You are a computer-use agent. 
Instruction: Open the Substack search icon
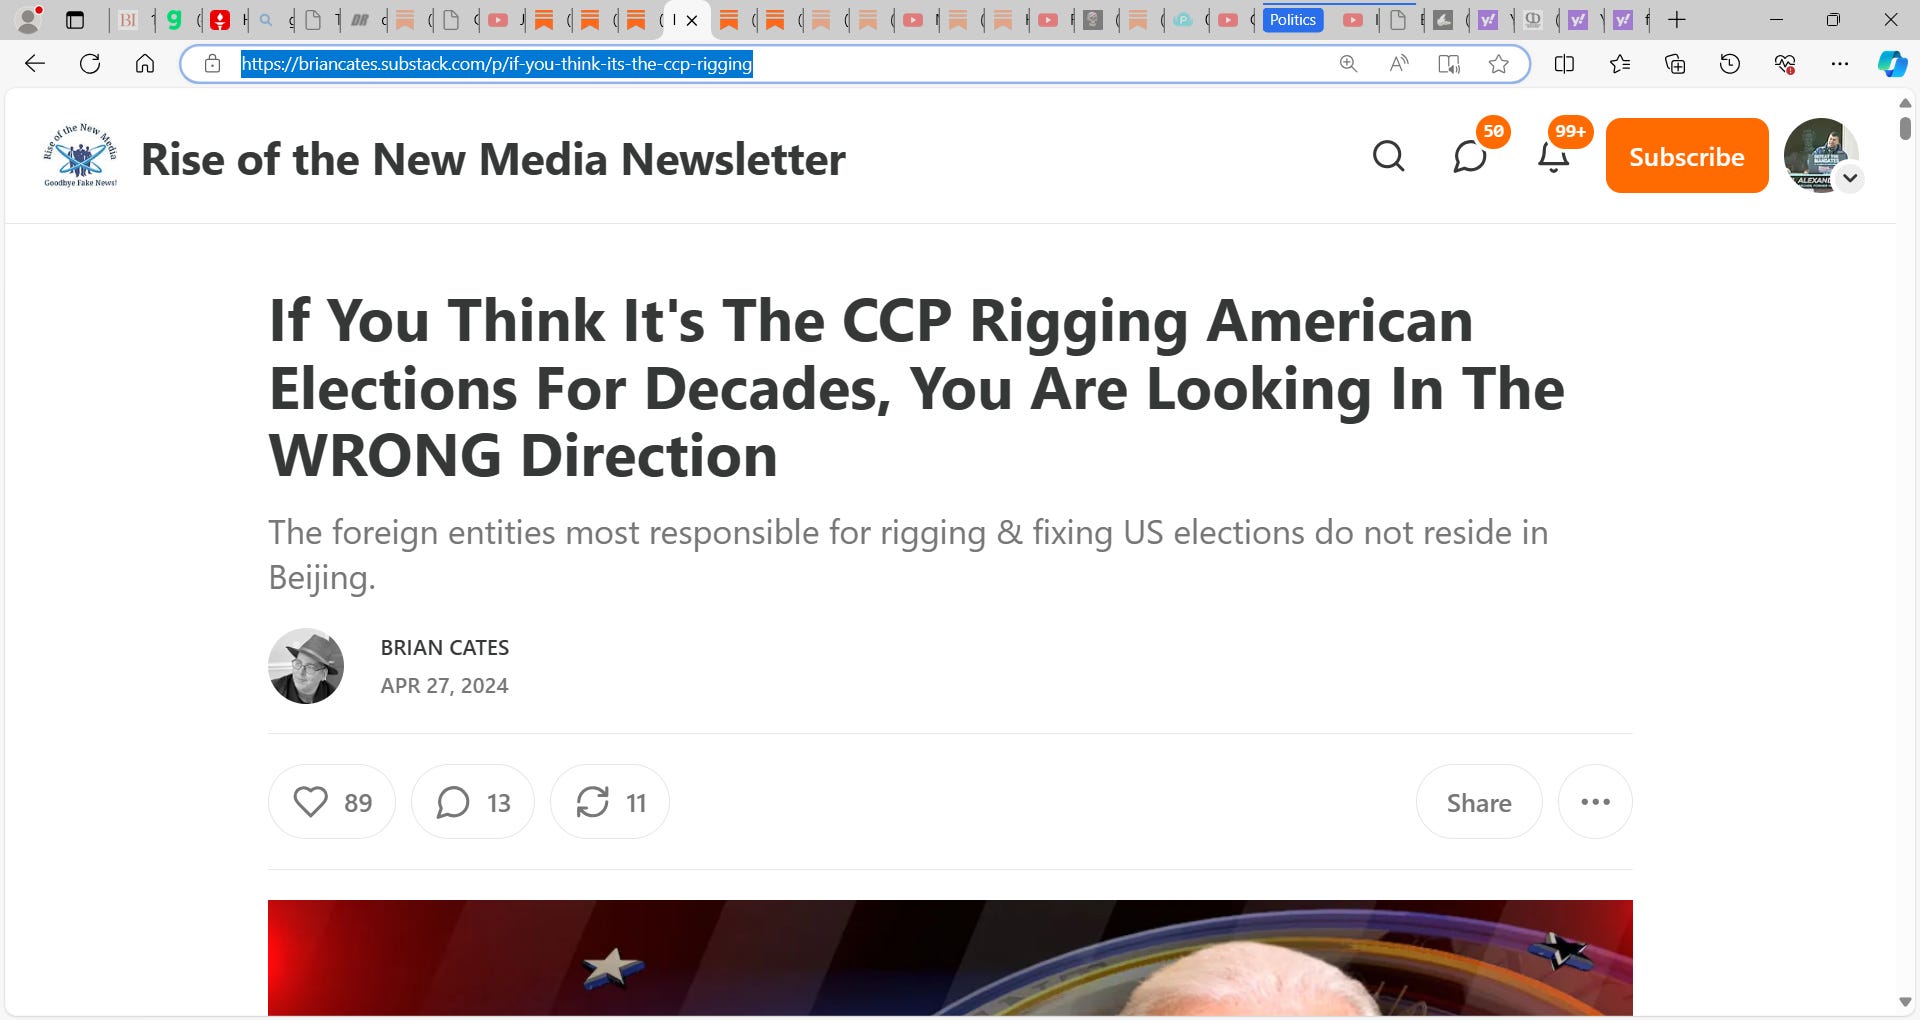coord(1388,156)
